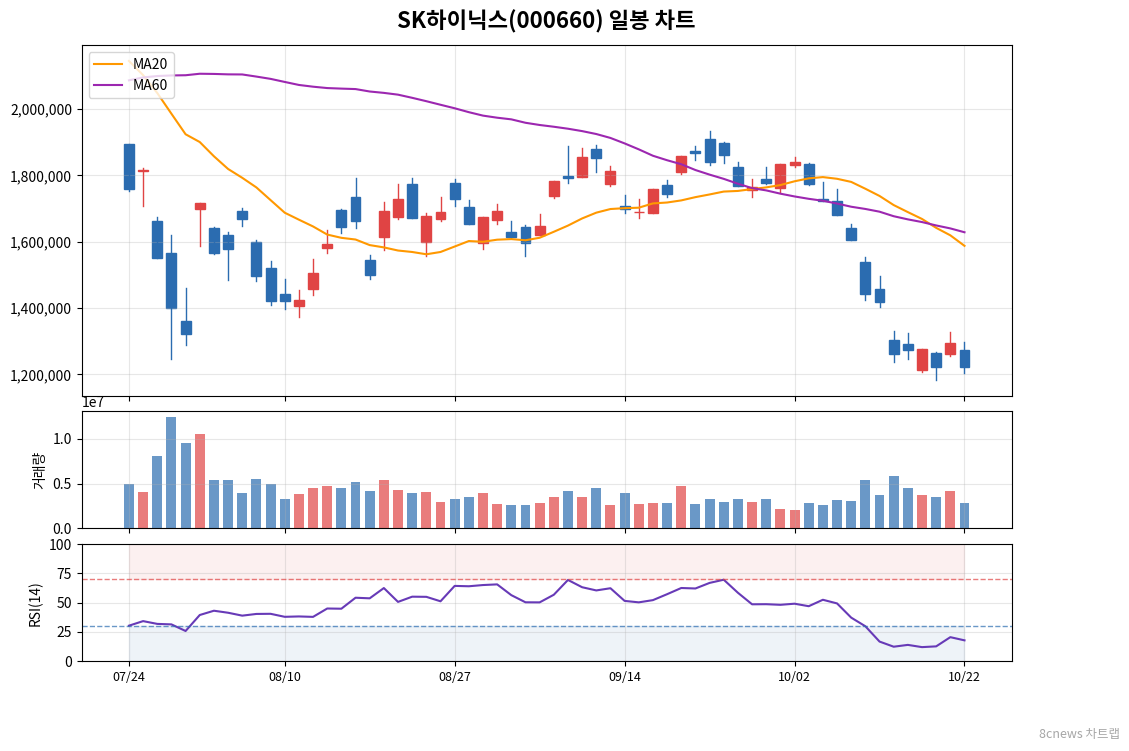Click the 1,200,000 price axis label
1129x751 pixels.
coord(42,375)
